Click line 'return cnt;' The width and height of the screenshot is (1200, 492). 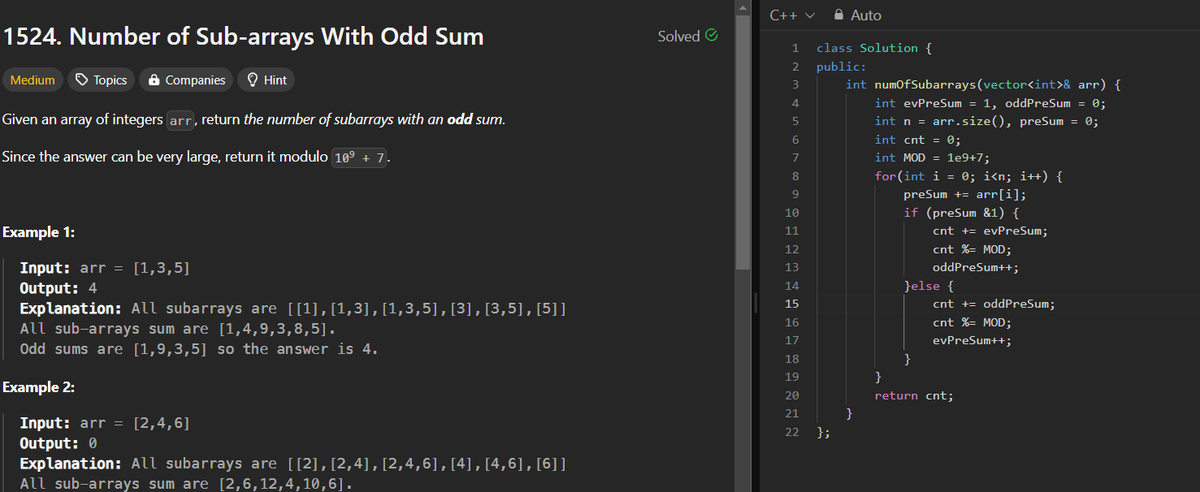914,396
